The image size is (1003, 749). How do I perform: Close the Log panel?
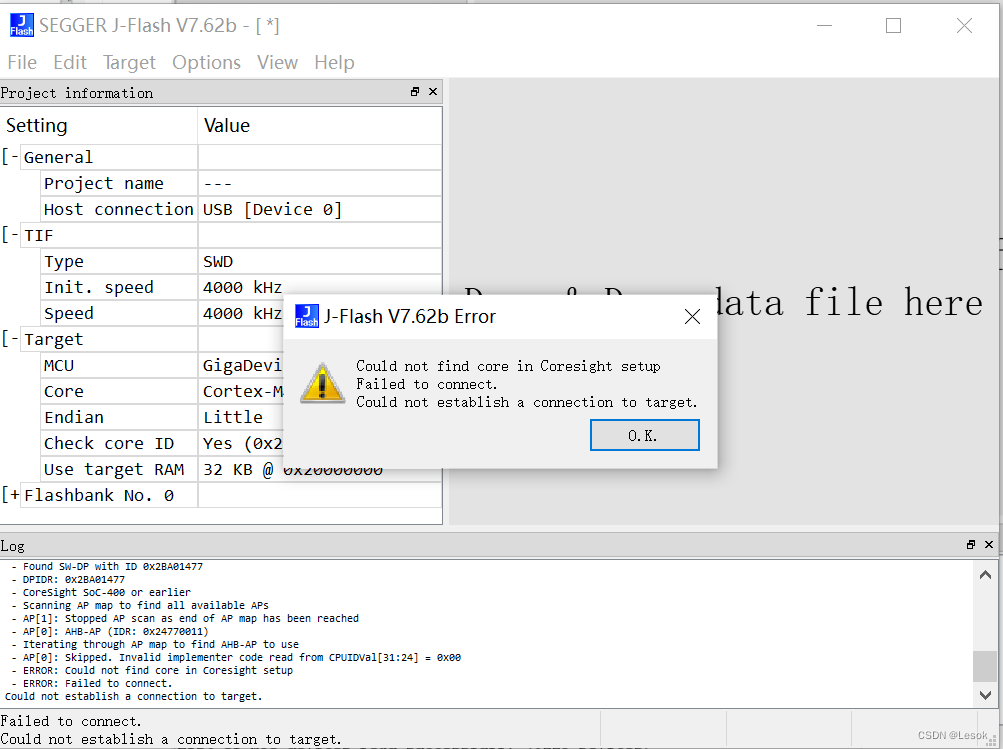coord(989,544)
